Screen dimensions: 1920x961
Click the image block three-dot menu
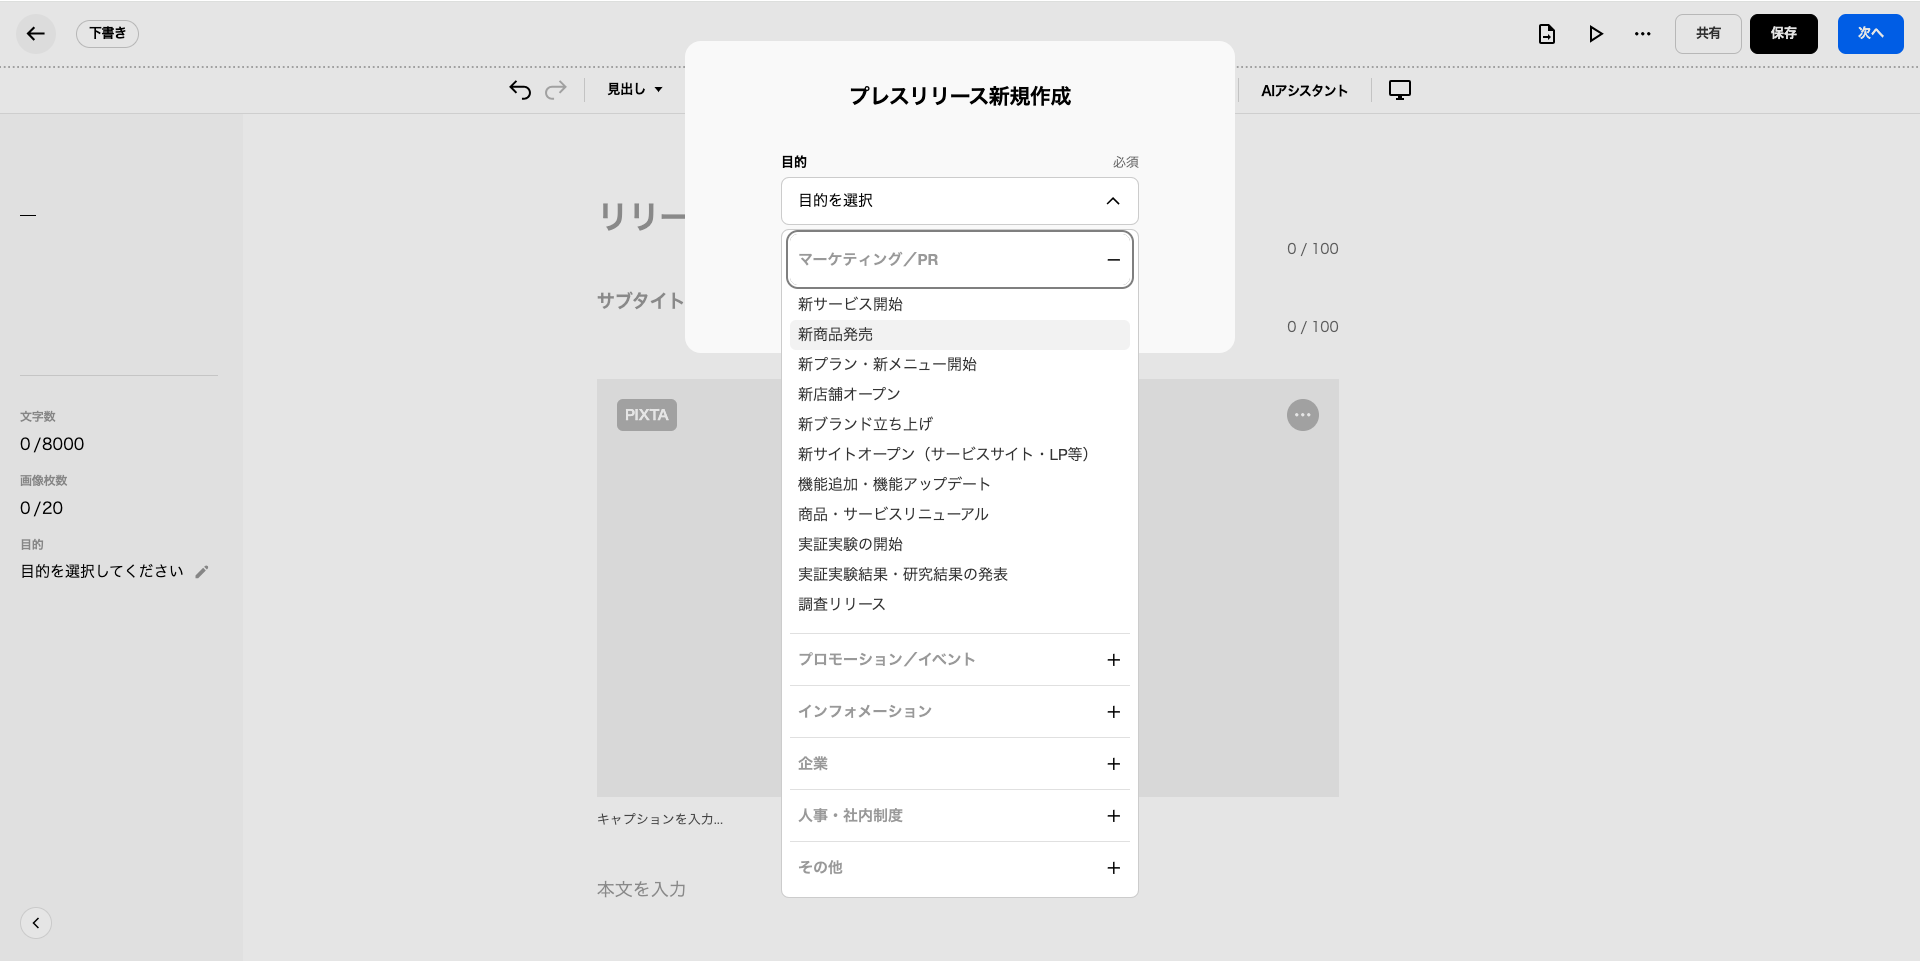1302,415
